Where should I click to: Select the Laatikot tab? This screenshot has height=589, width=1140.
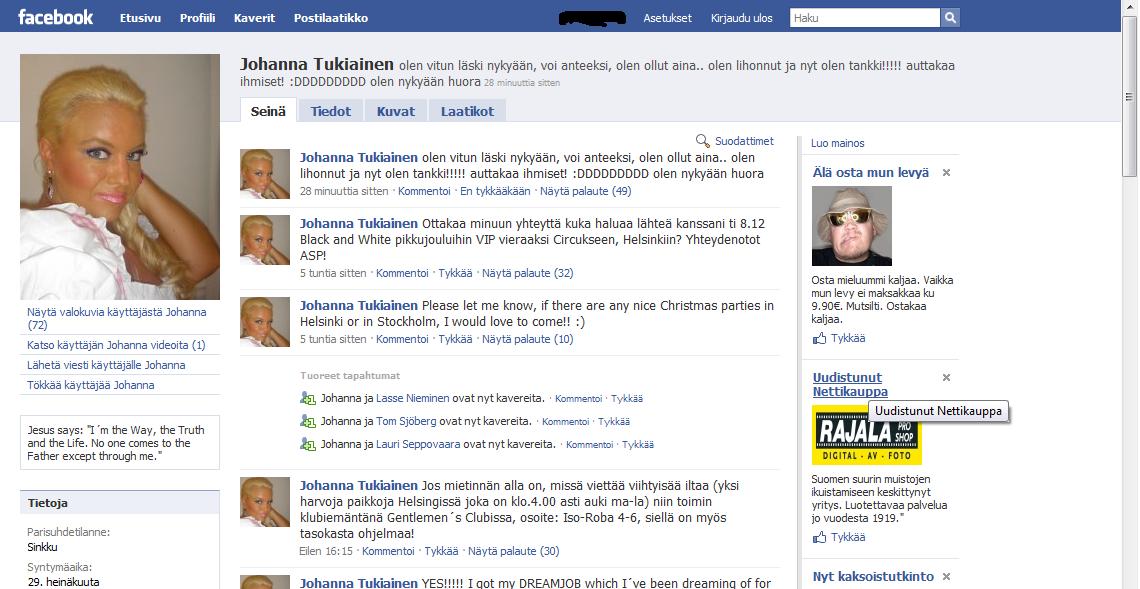click(x=467, y=111)
